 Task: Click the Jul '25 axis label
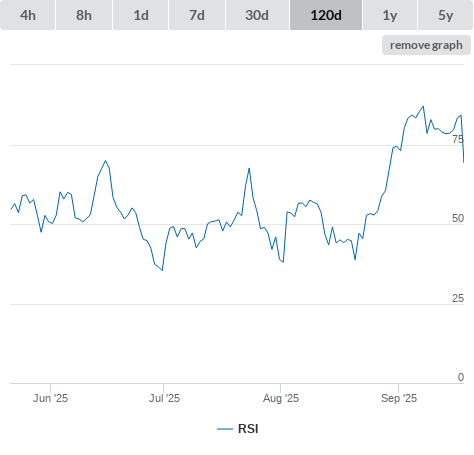164,398
